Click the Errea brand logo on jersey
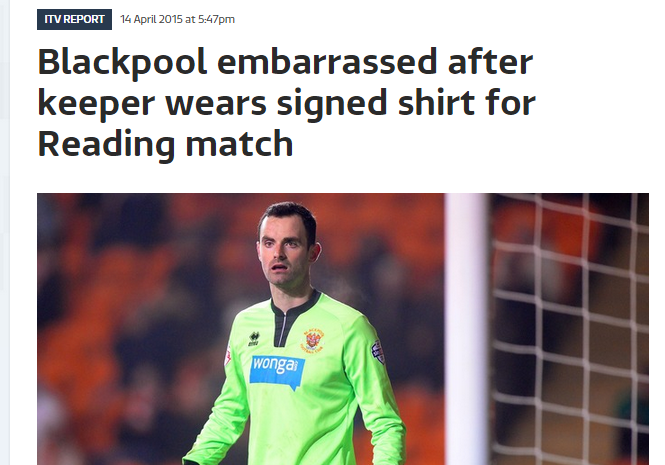 tap(254, 339)
